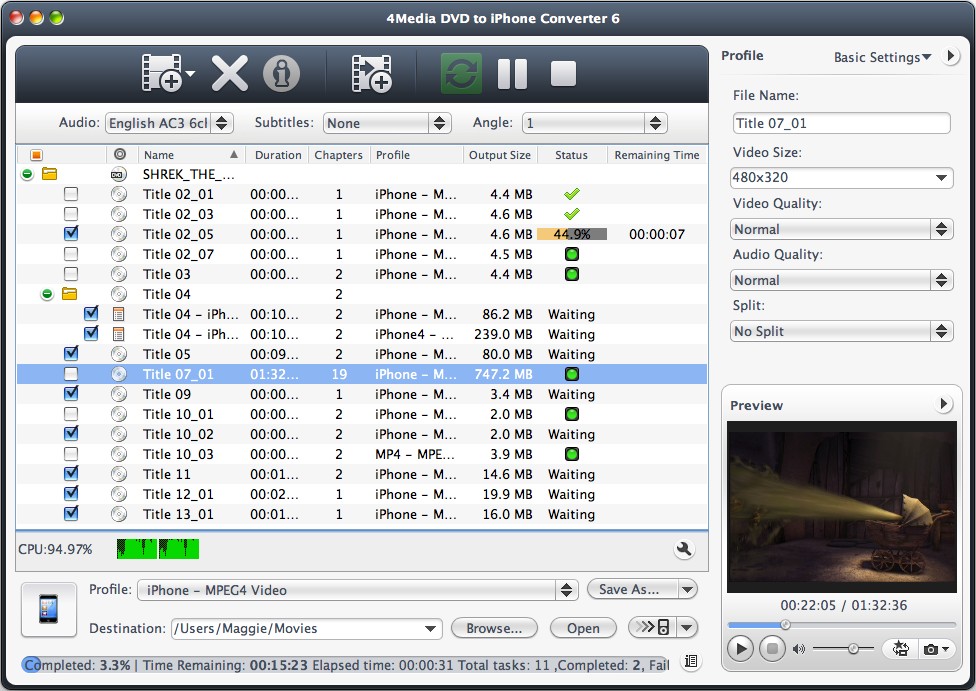976x691 pixels.
Task: Expand the Video Size combo box
Action: 841,178
